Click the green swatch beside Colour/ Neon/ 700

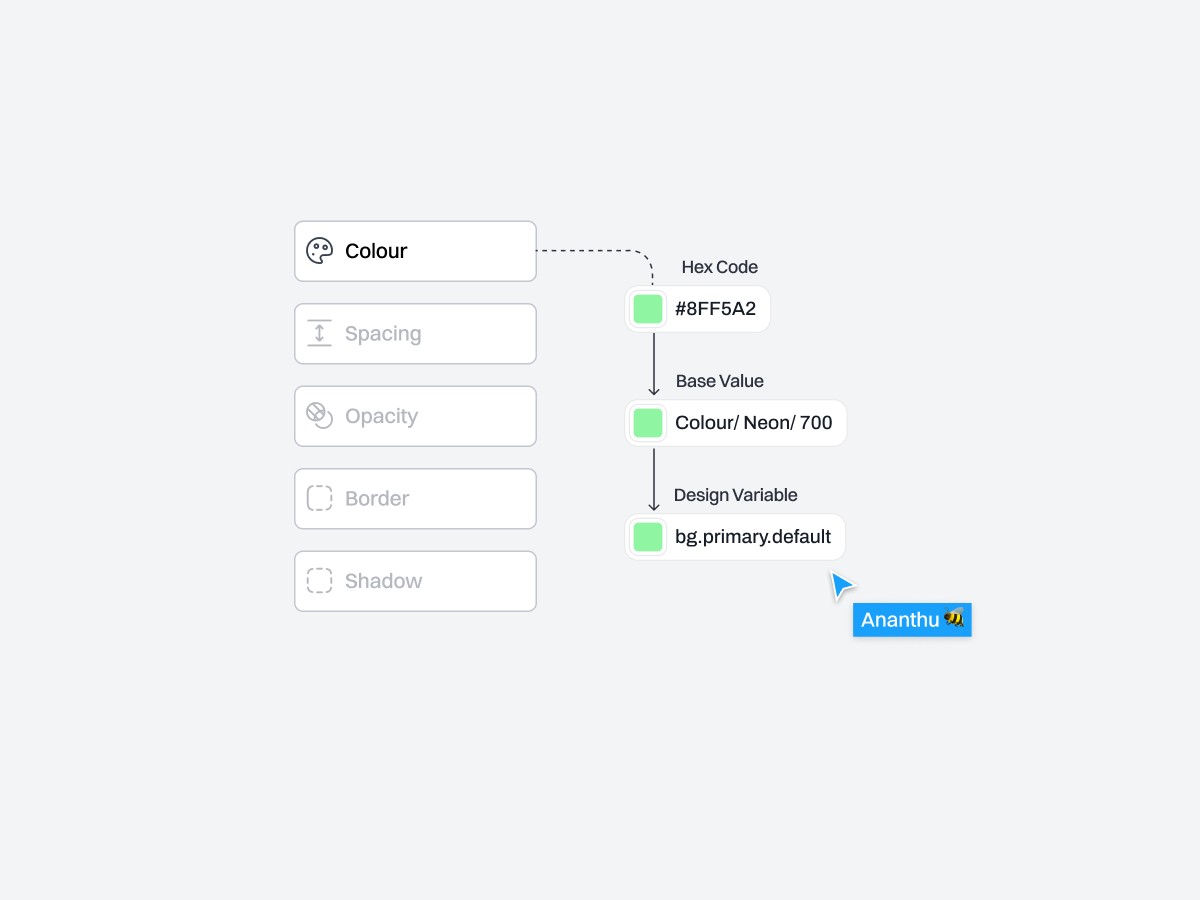point(648,423)
